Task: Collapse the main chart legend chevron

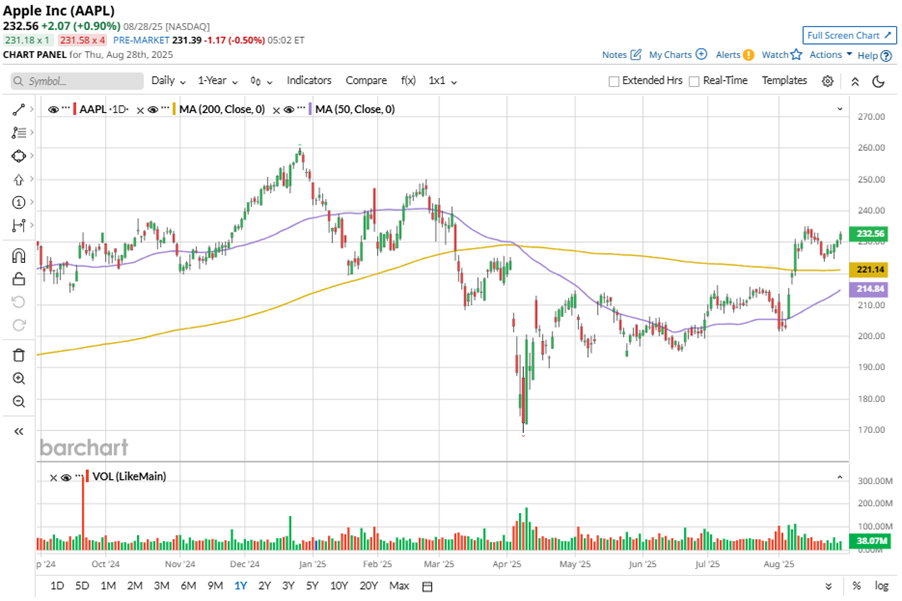Action: [x=839, y=109]
